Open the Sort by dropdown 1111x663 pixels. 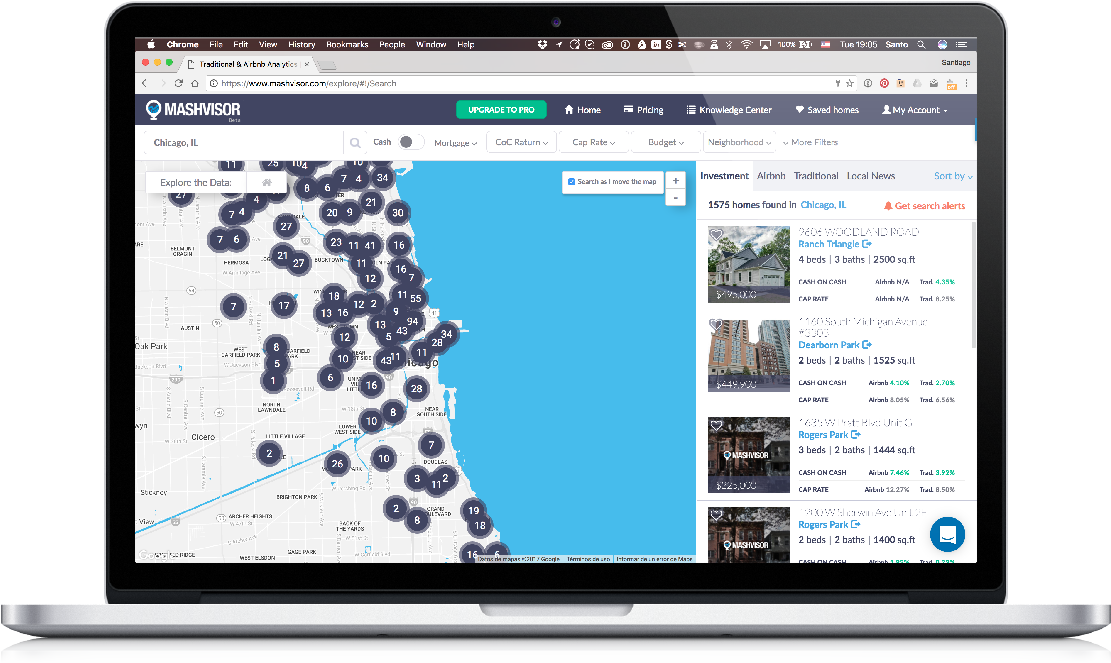point(953,176)
